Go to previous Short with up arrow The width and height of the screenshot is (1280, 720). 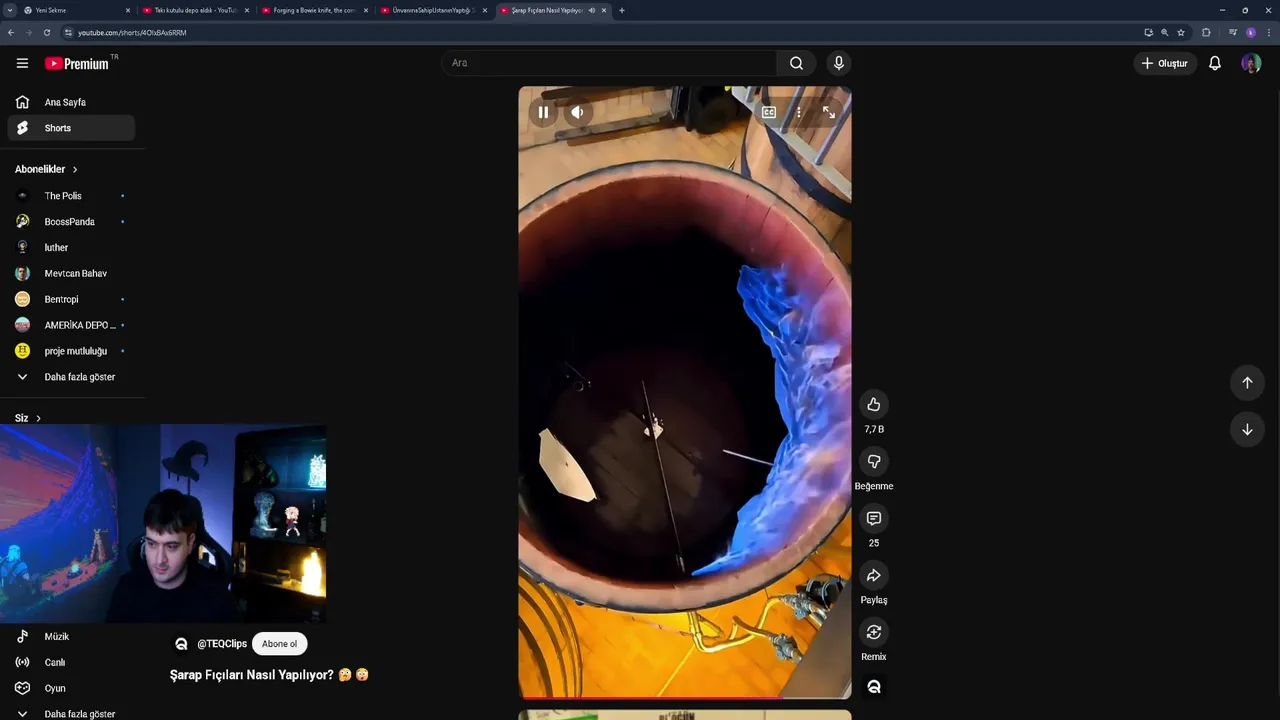pyautogui.click(x=1247, y=382)
